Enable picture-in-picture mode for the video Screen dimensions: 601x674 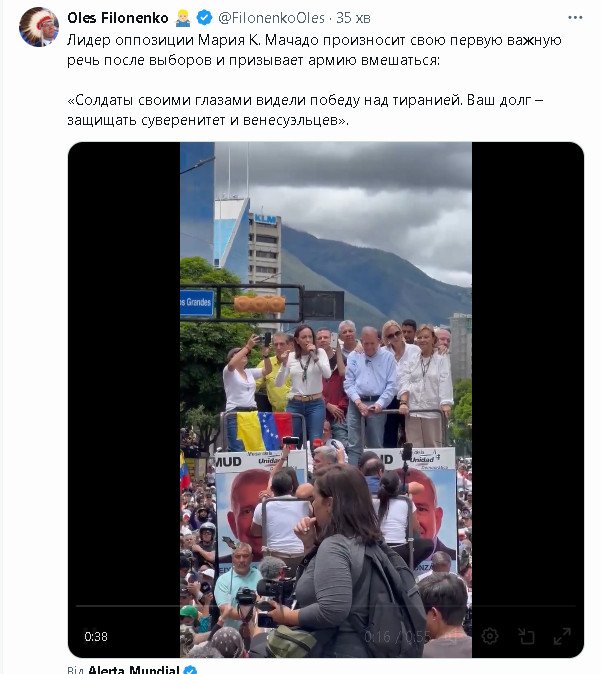[526, 636]
